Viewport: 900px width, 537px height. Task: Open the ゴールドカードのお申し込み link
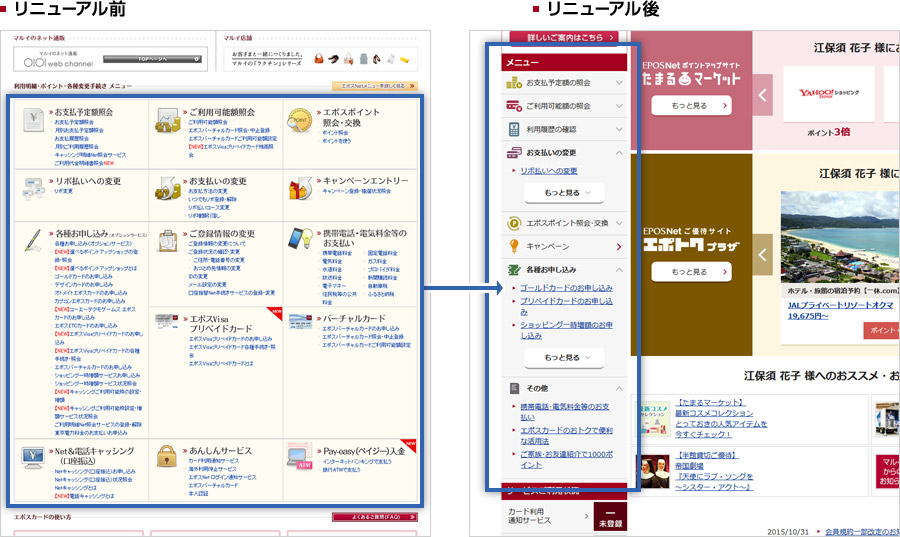point(567,288)
